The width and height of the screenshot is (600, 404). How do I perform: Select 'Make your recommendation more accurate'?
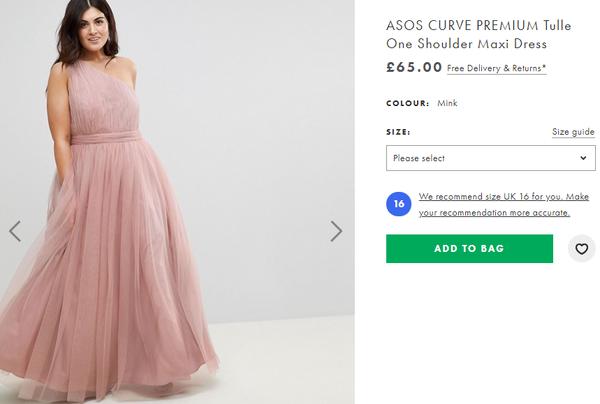click(495, 212)
